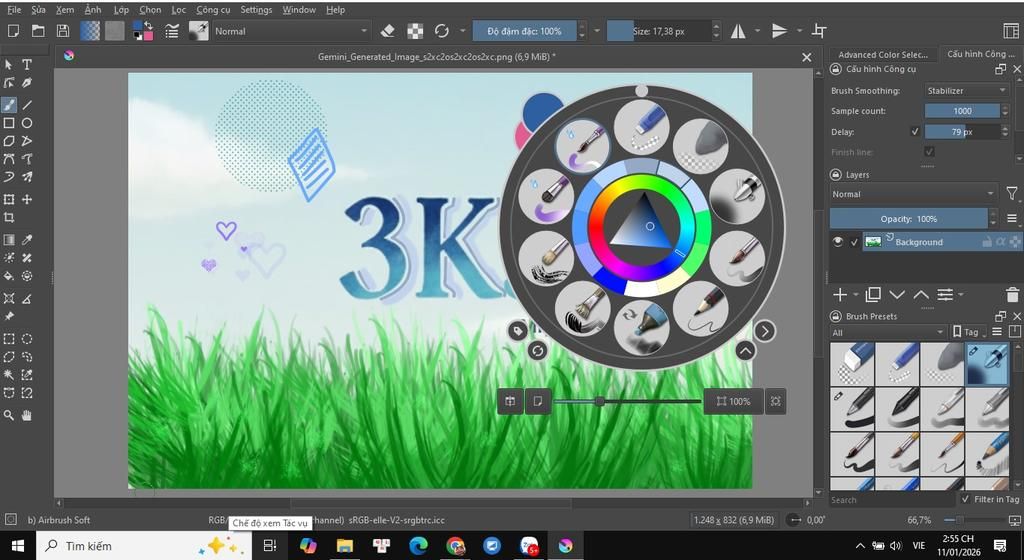This screenshot has height=560, width=1024.
Task: Select the Elliptical Selection tool
Action: pyautogui.click(x=27, y=339)
